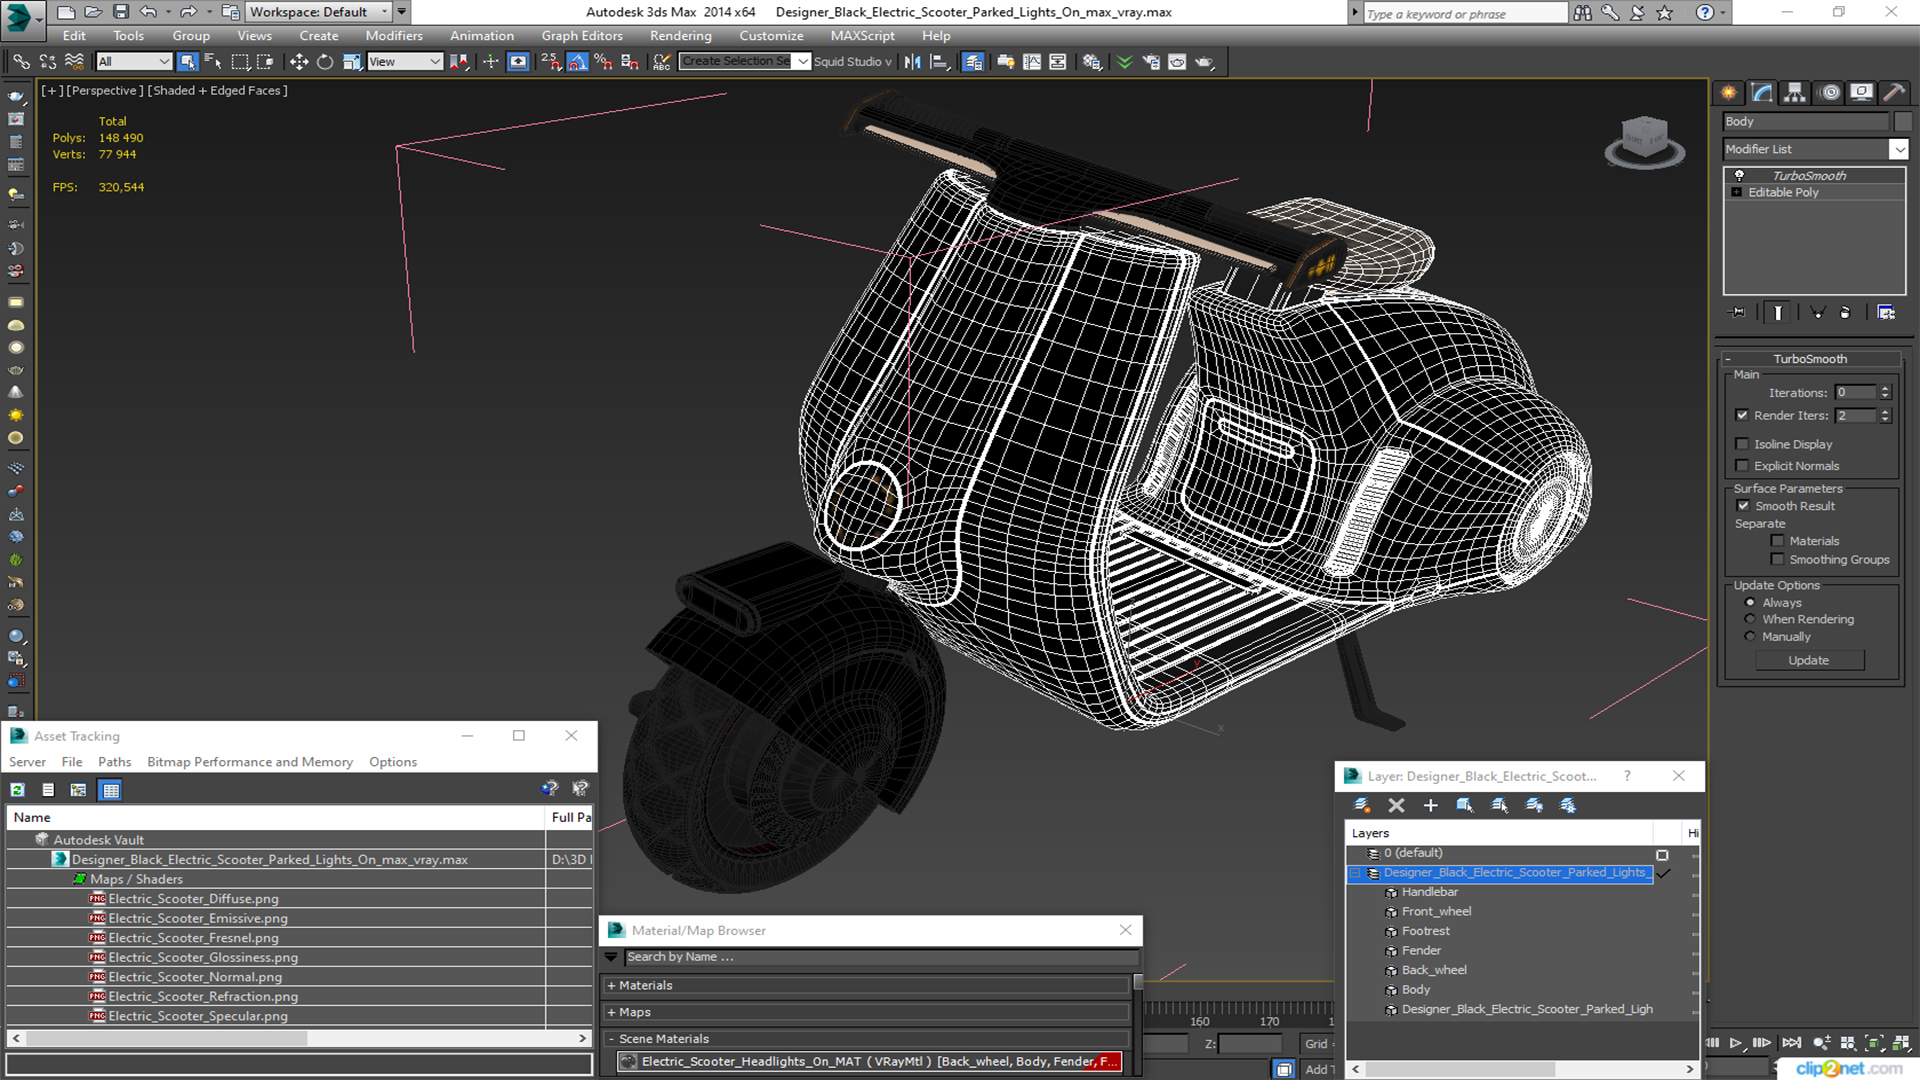Open Paths menu in Asset Tracking
The image size is (1920, 1080).
(x=114, y=762)
